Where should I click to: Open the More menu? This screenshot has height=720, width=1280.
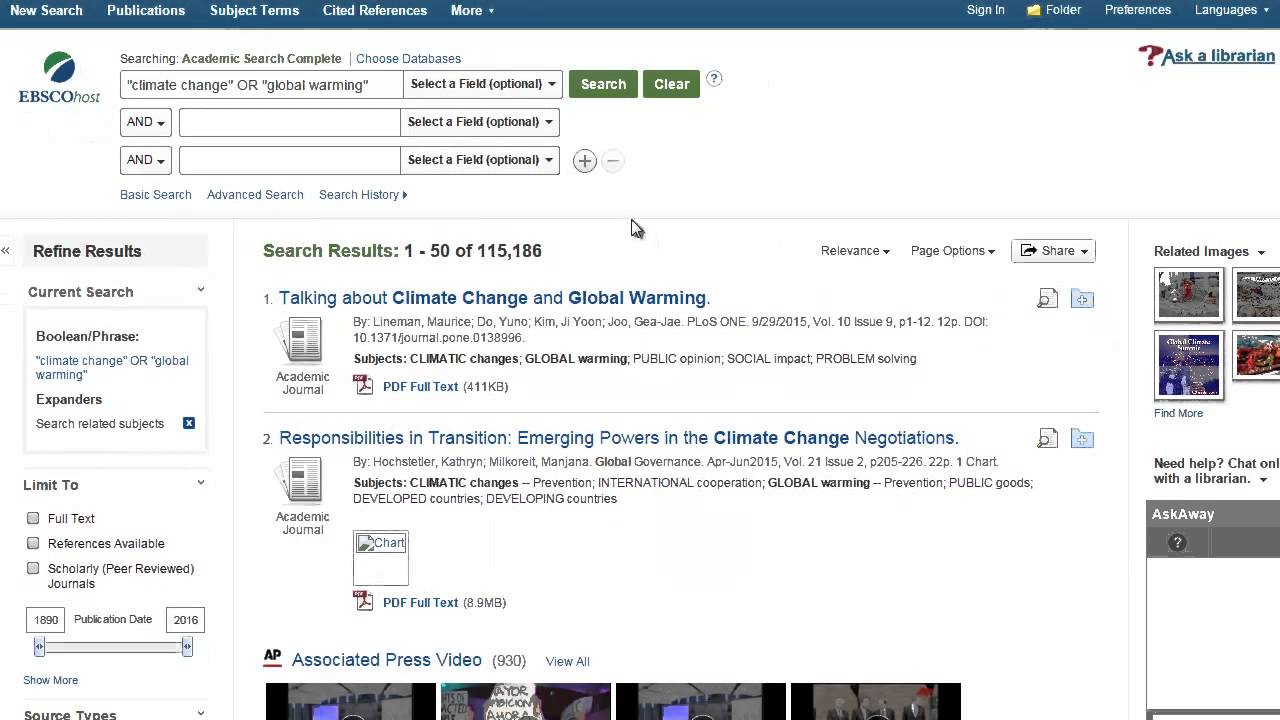tap(472, 10)
